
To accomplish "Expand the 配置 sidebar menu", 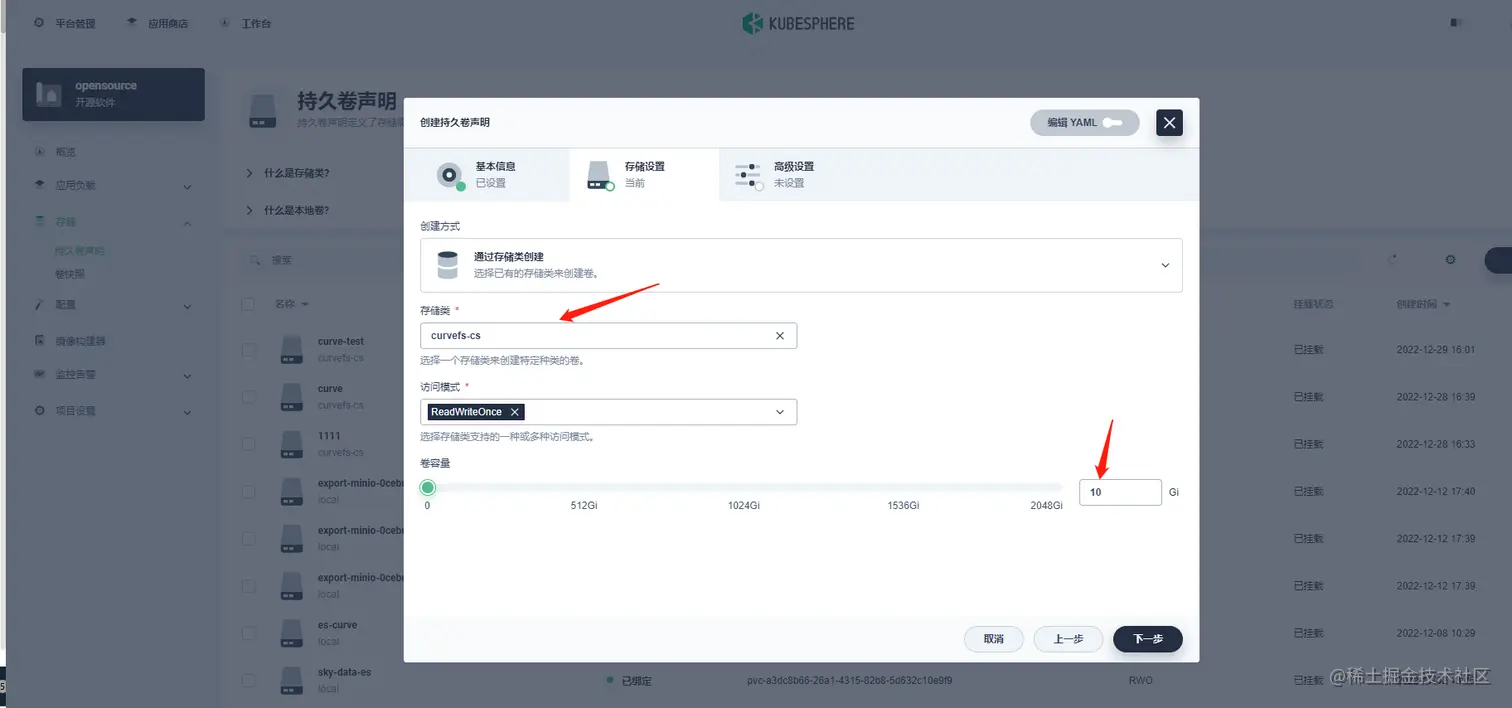I will (188, 305).
